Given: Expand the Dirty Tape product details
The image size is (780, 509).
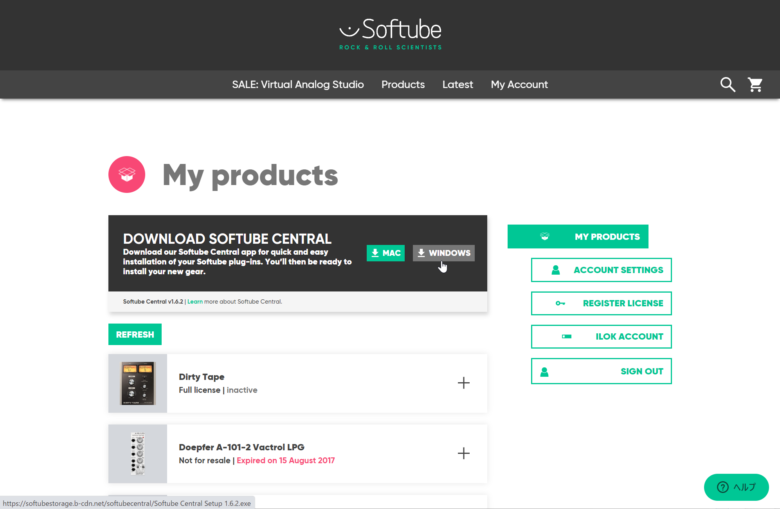Looking at the screenshot, I should (463, 383).
